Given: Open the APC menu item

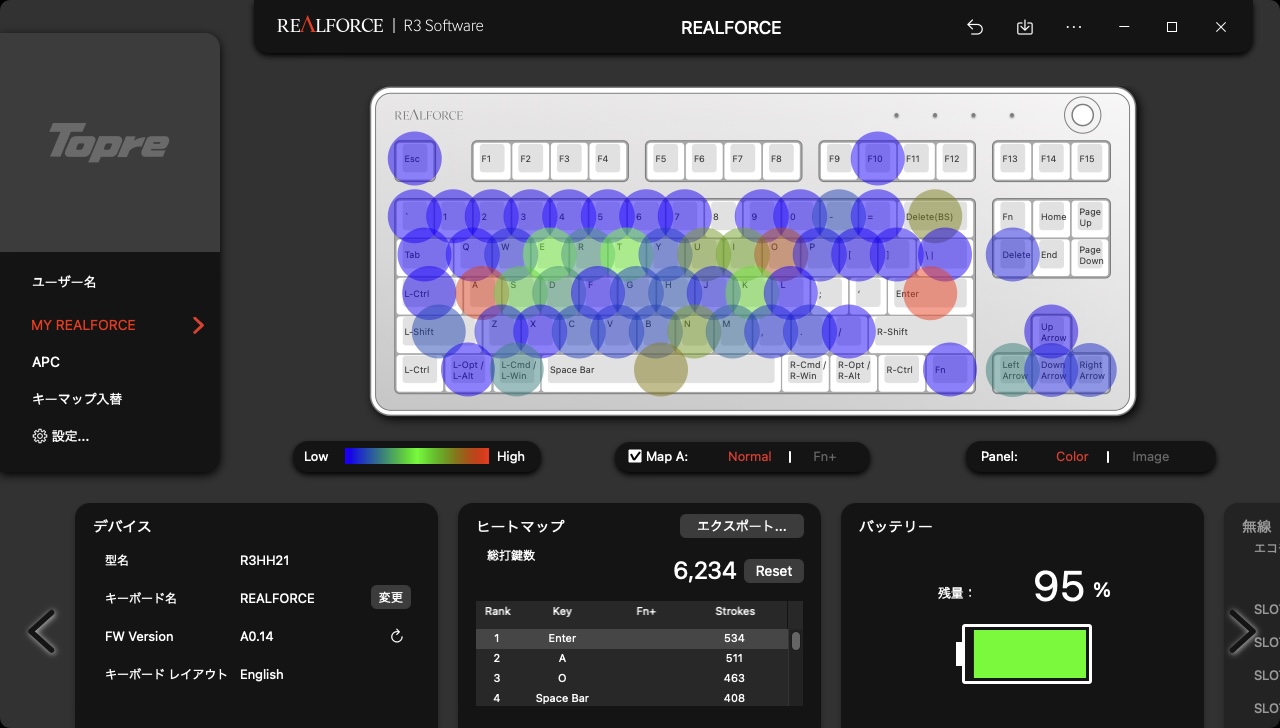Looking at the screenshot, I should coord(45,361).
